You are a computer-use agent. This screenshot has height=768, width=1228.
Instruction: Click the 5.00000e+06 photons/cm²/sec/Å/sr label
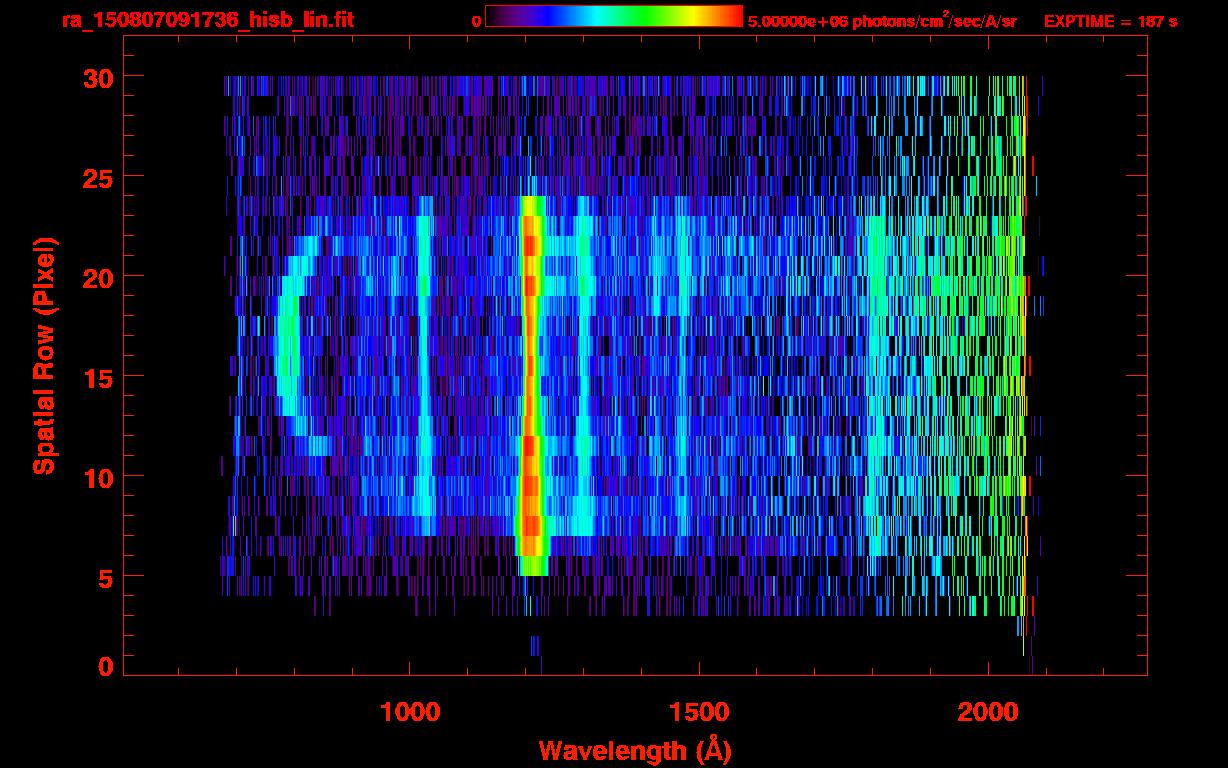click(x=882, y=20)
